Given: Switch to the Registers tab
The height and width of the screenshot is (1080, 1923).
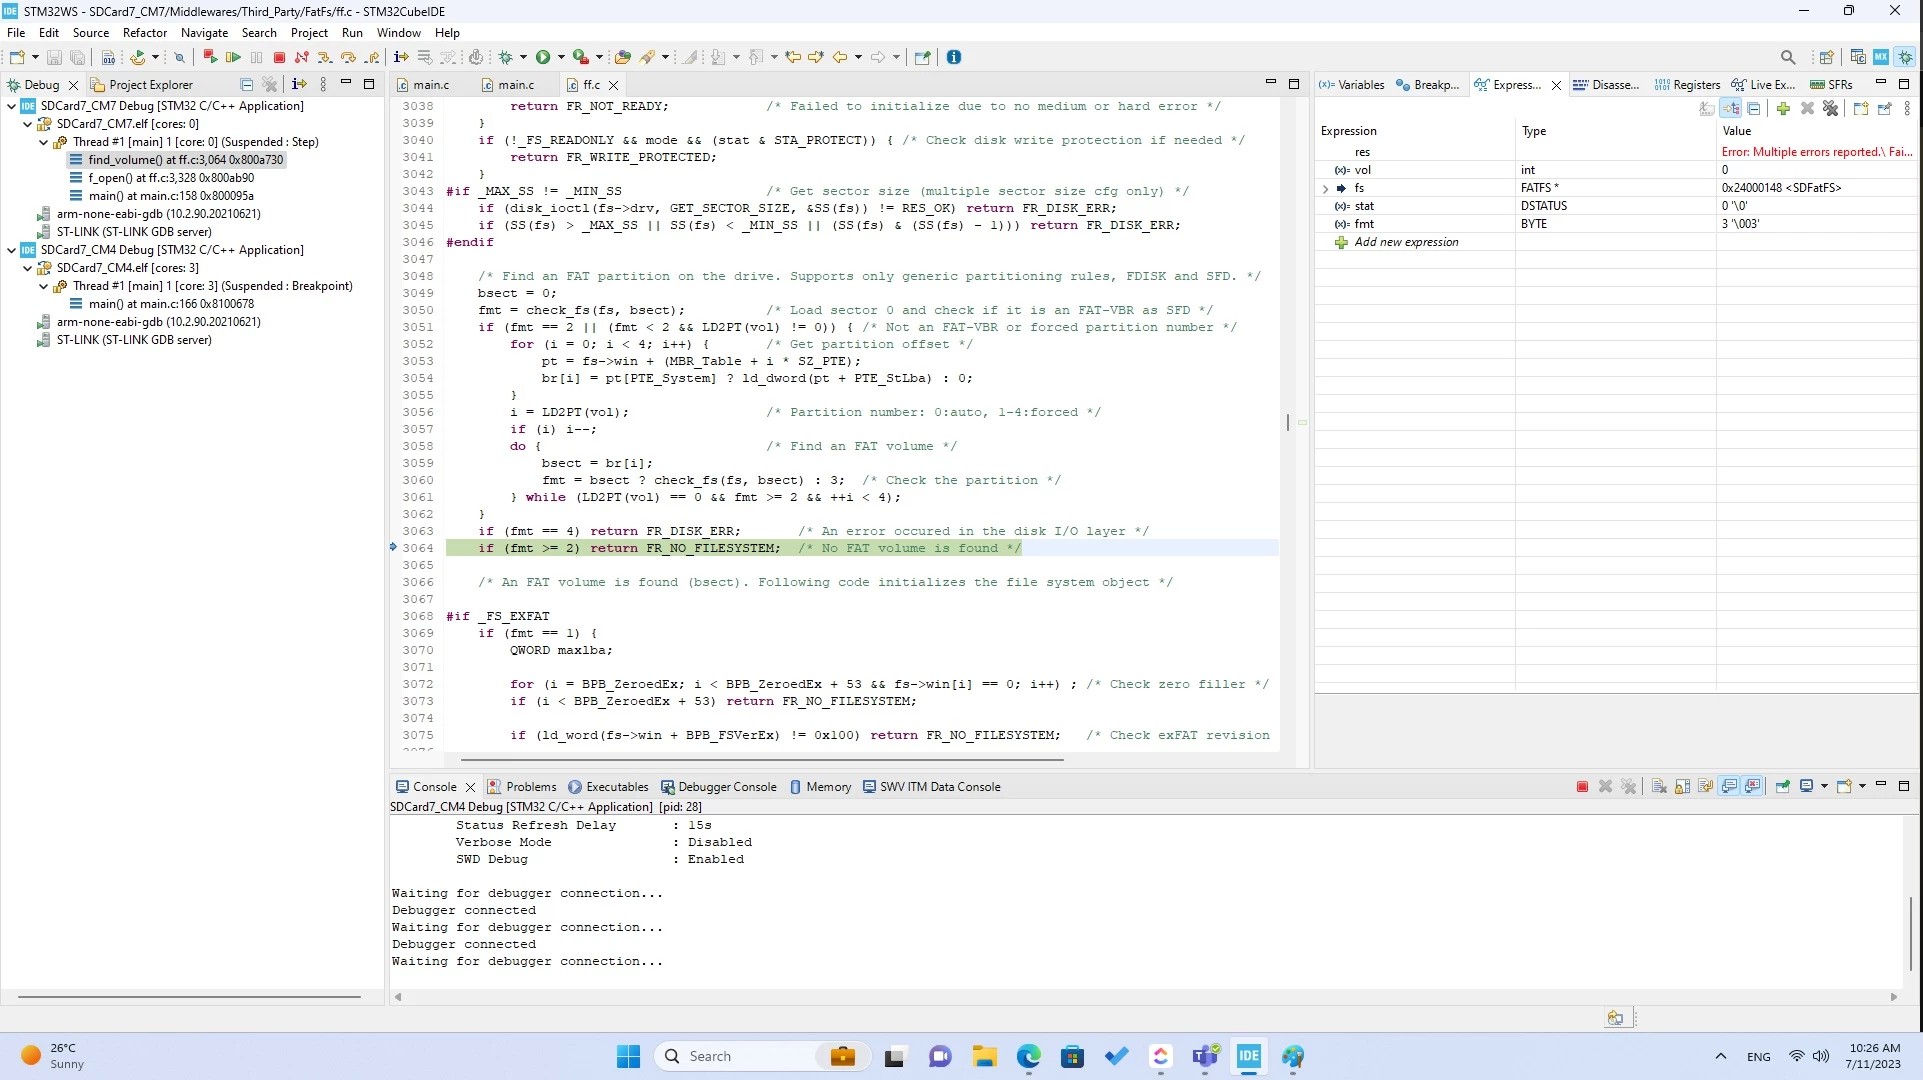Looking at the screenshot, I should (x=1687, y=85).
